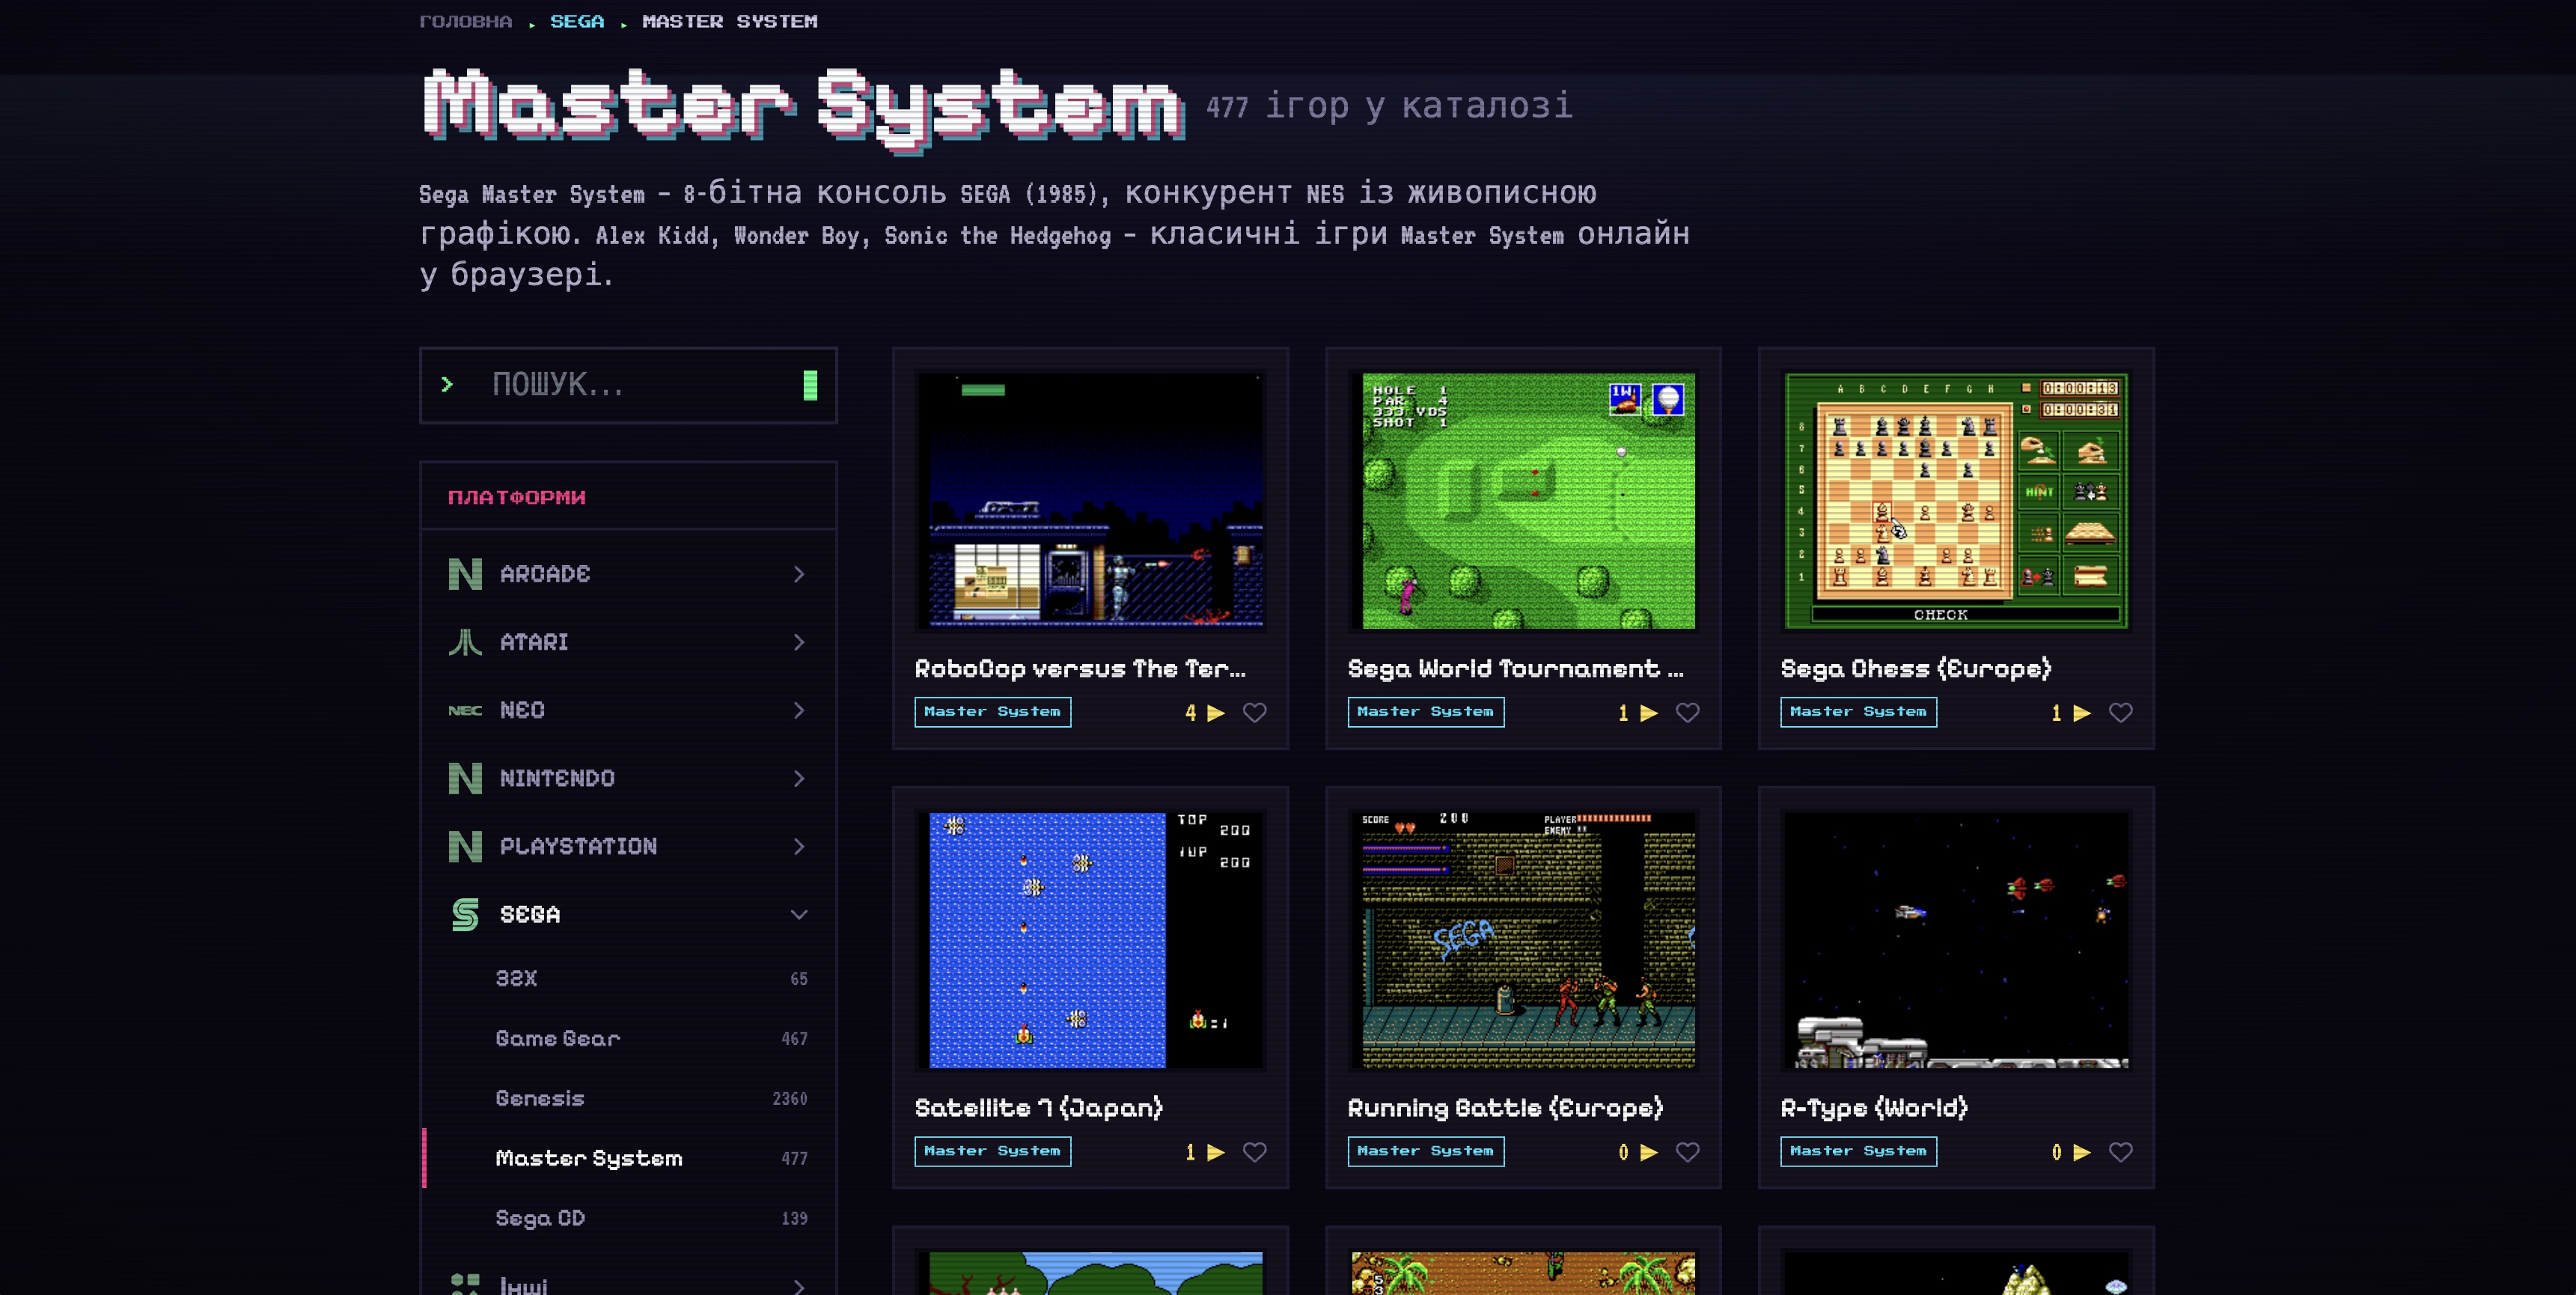Start Sega Chess with the play icon

click(x=2082, y=713)
